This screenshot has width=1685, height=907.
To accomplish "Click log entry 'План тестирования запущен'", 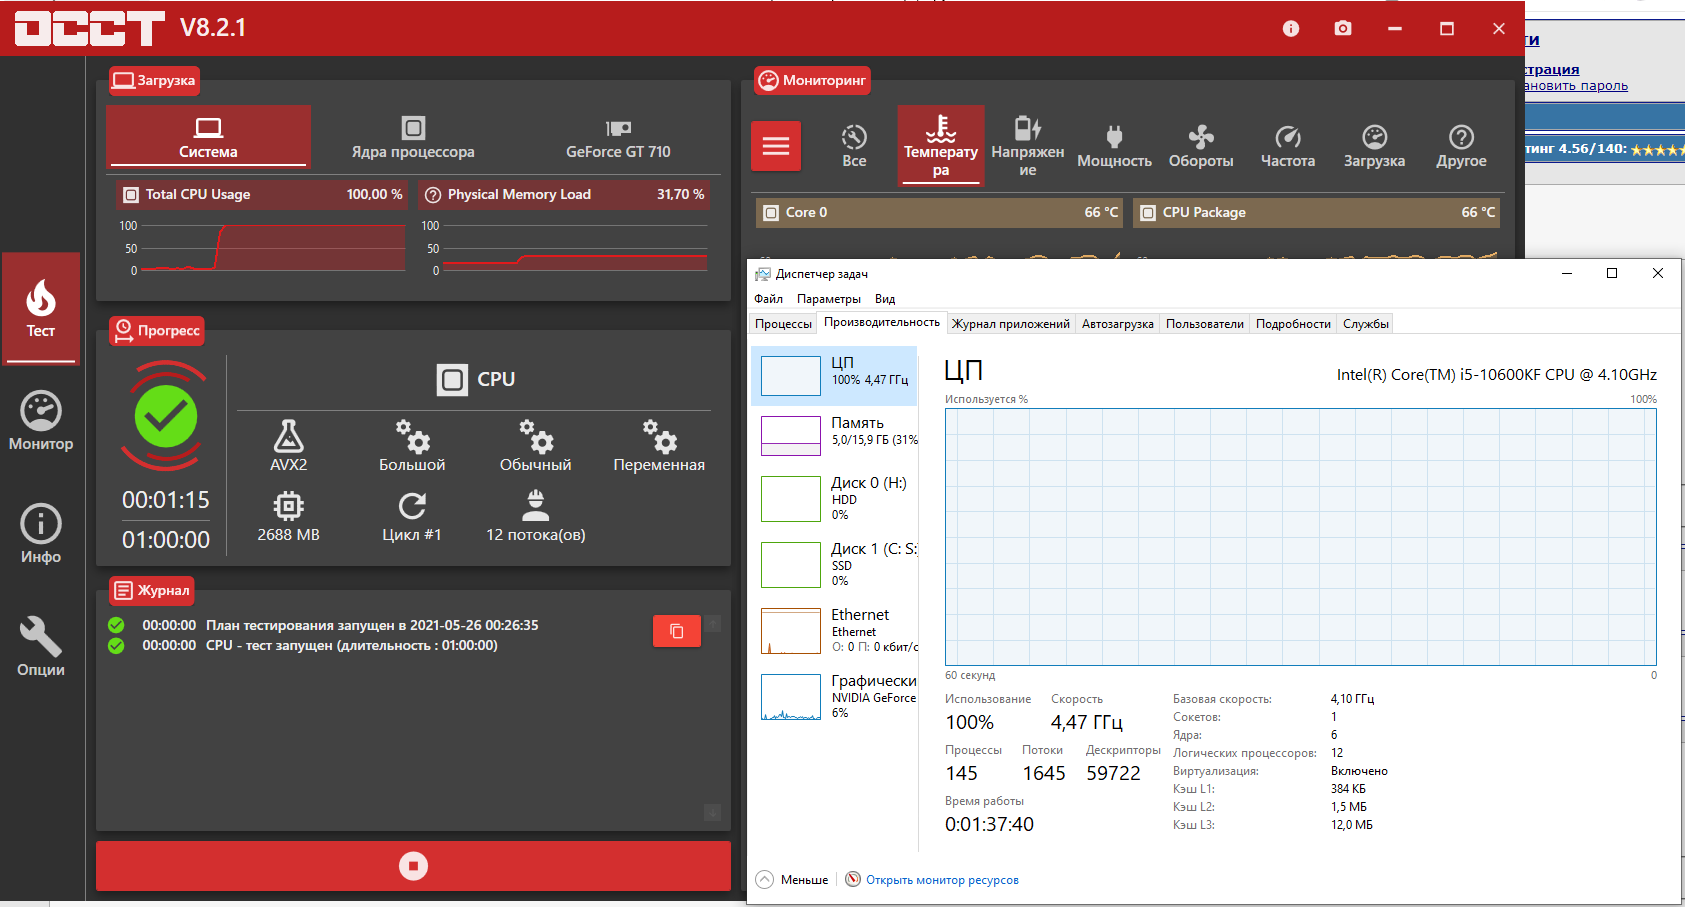I will pyautogui.click(x=372, y=625).
